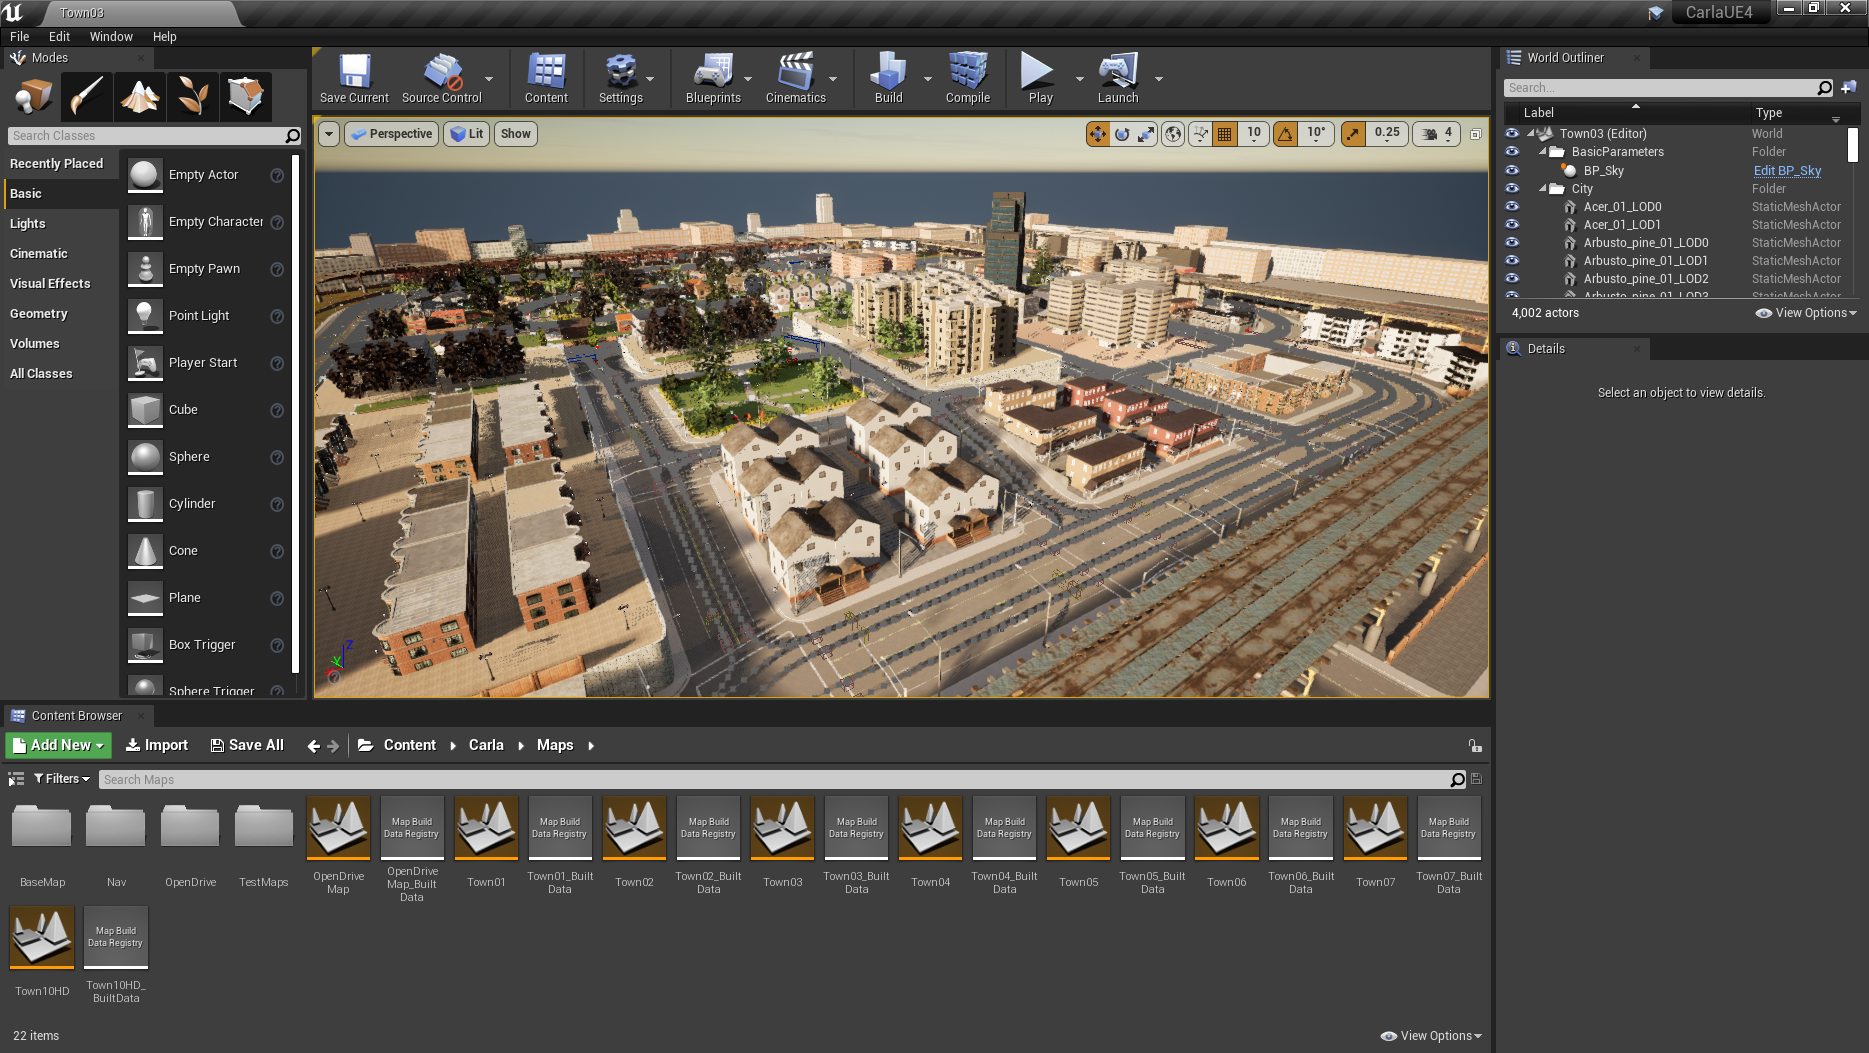Click the Add New button

58,746
